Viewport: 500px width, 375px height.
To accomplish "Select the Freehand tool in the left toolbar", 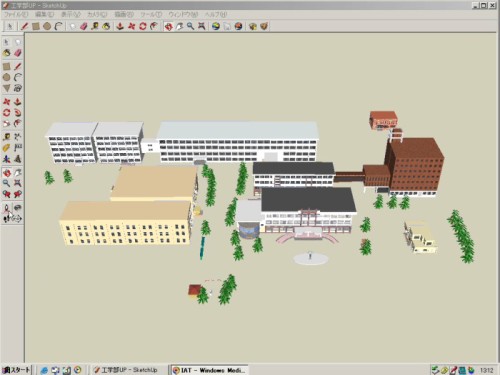I will [x=18, y=88].
